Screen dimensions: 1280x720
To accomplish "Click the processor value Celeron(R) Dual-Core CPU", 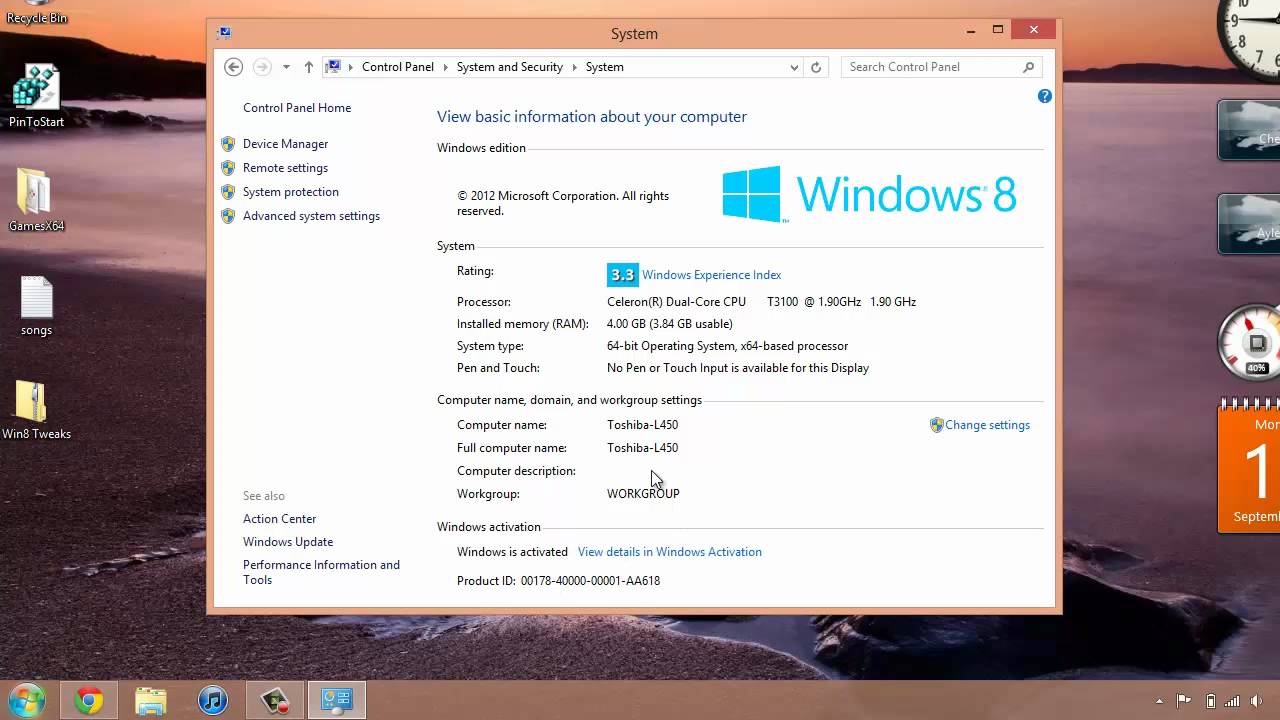I will pyautogui.click(x=676, y=302).
